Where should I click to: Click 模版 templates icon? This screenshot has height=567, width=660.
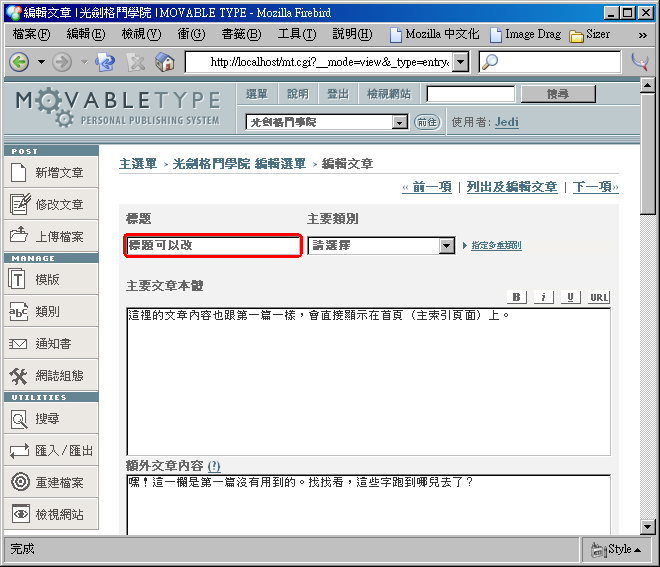click(17, 279)
